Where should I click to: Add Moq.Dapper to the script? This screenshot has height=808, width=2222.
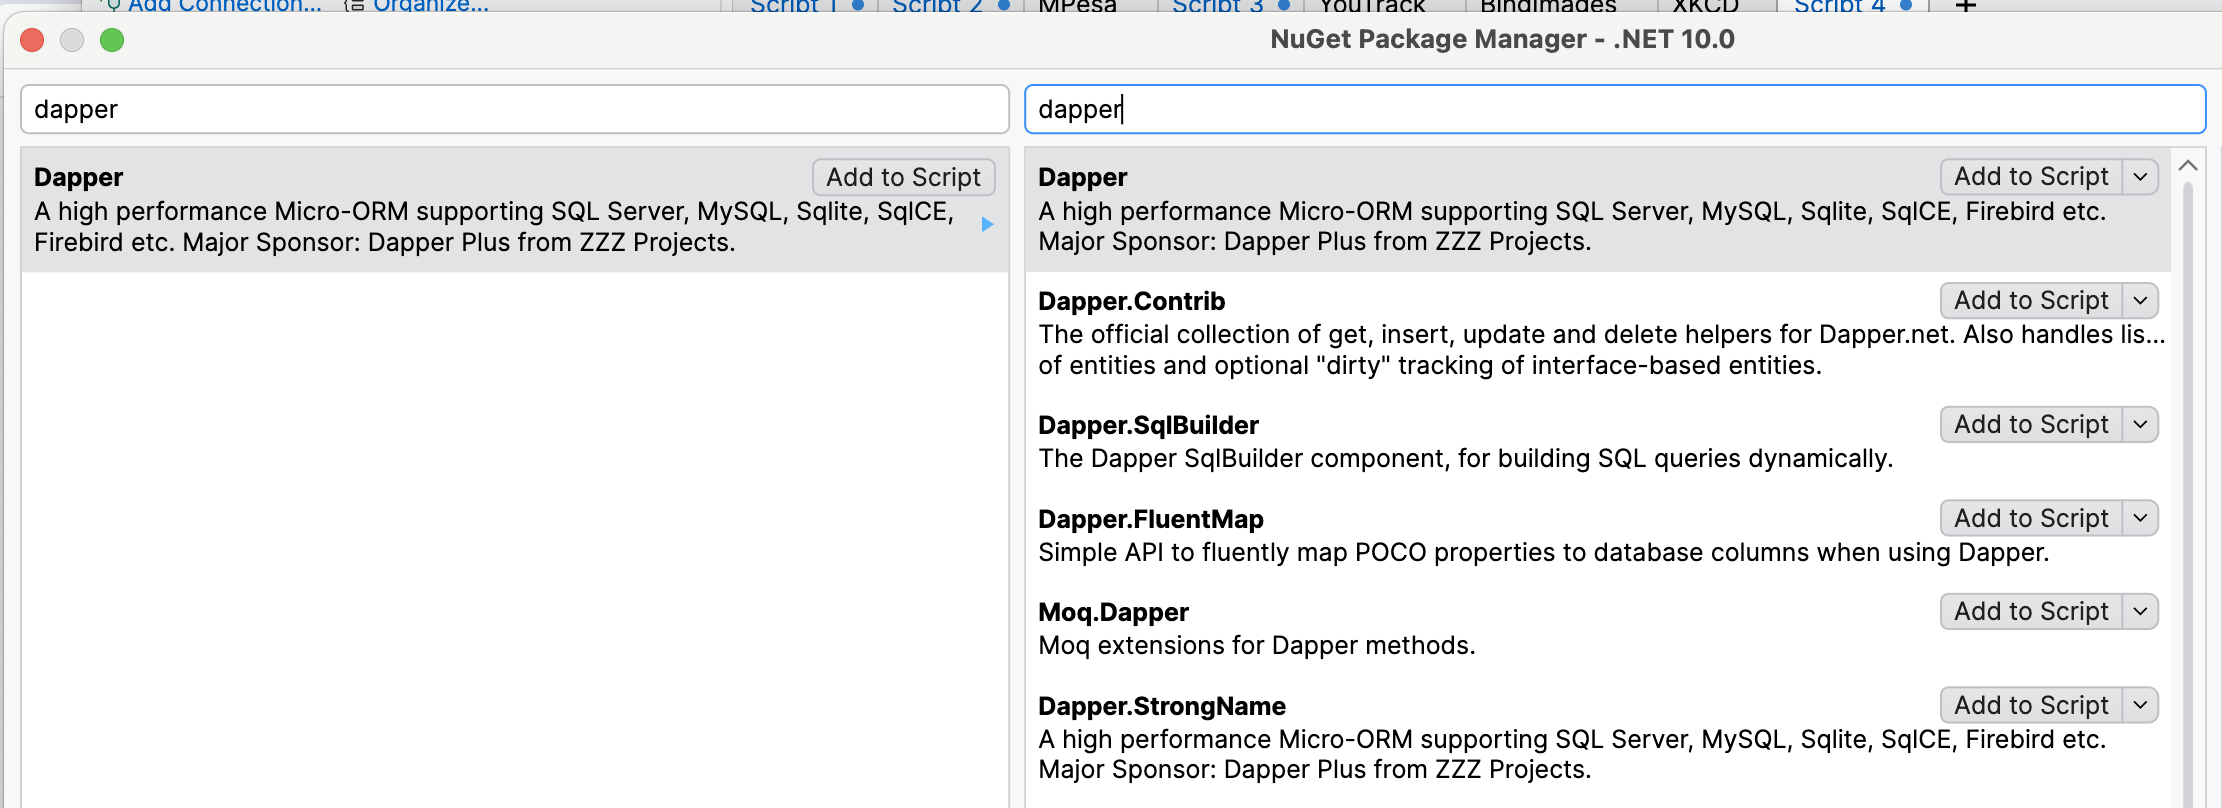tap(2030, 612)
